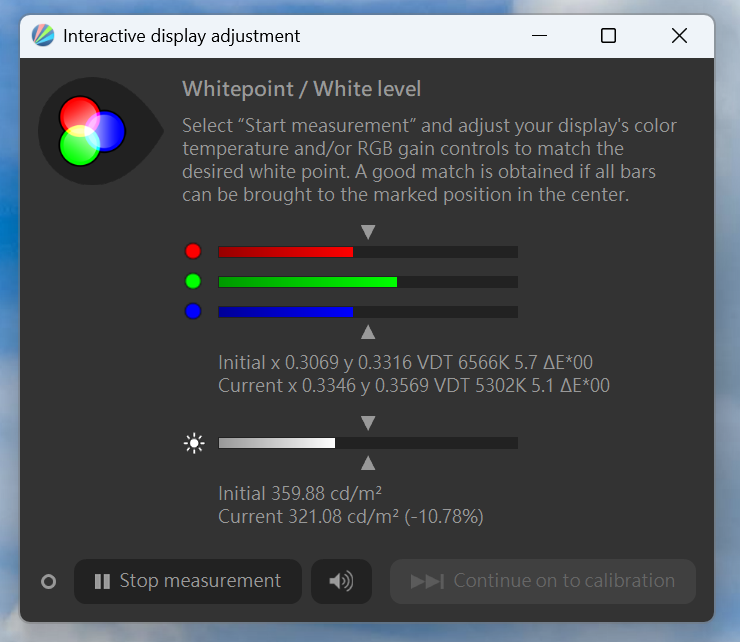Click the blue gain level bar
Screen dimensions: 740x642
click(x=368, y=312)
